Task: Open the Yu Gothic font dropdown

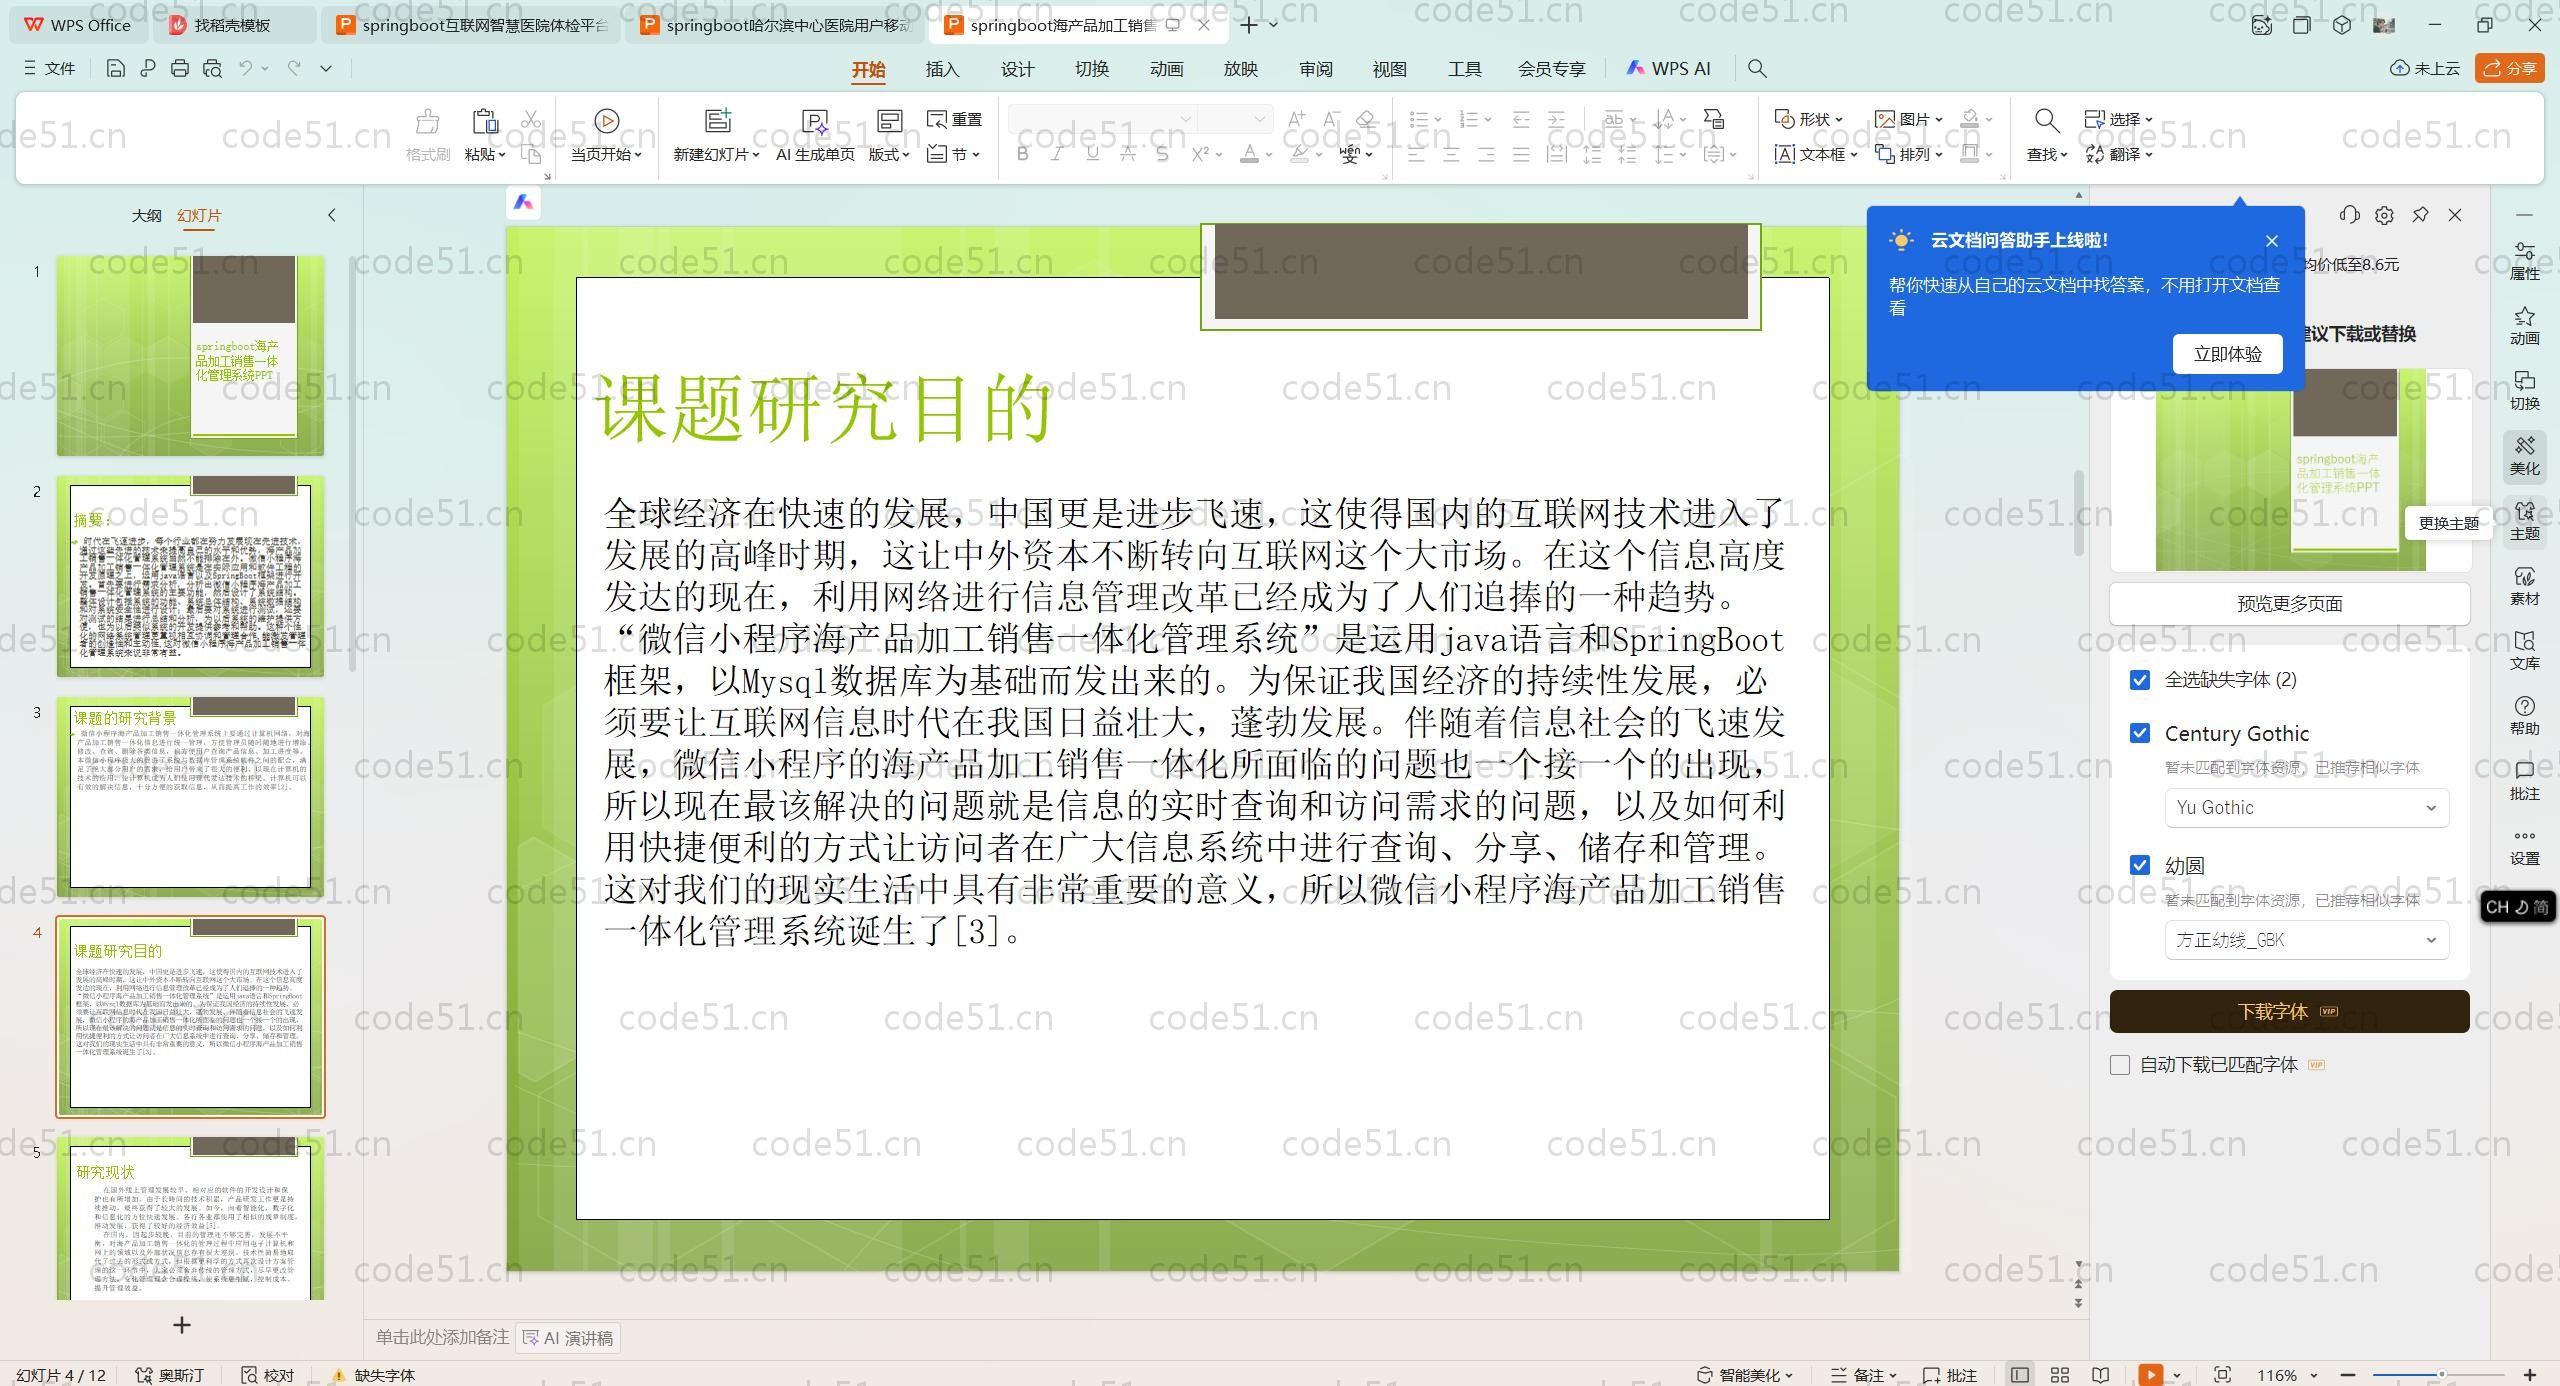Action: (x=2306, y=808)
